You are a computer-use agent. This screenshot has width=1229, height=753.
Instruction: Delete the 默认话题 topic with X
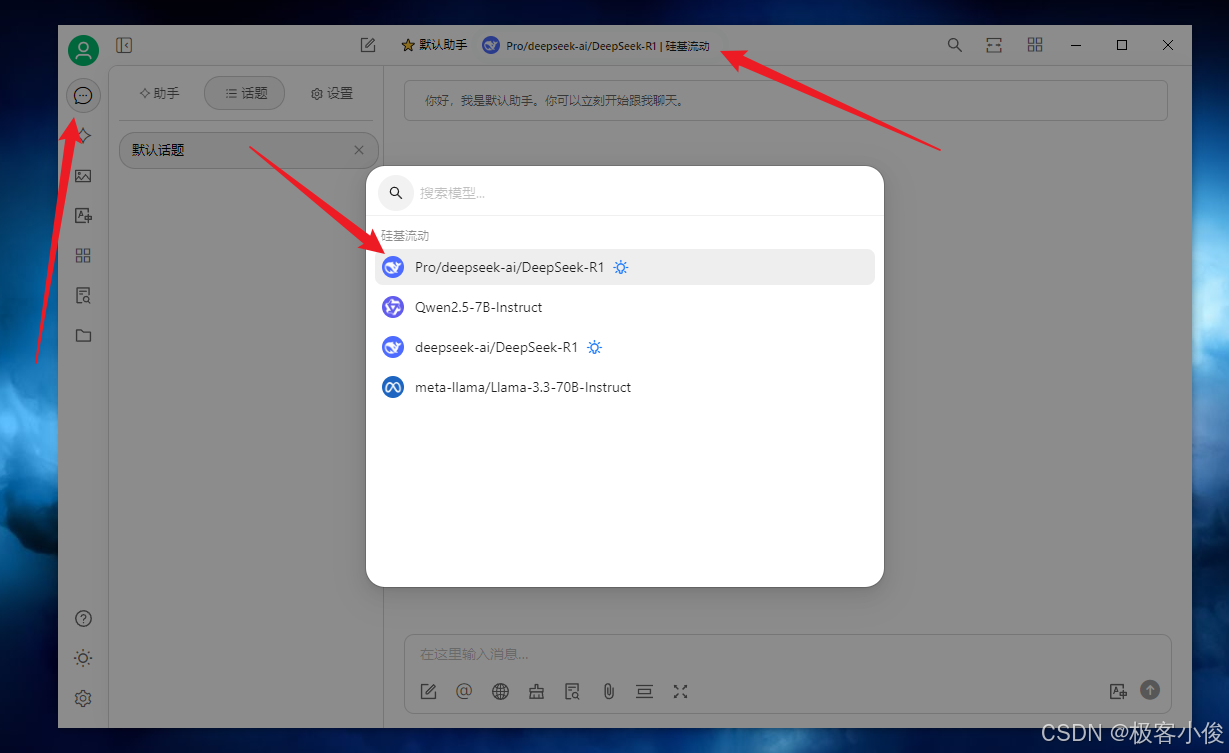(x=359, y=150)
